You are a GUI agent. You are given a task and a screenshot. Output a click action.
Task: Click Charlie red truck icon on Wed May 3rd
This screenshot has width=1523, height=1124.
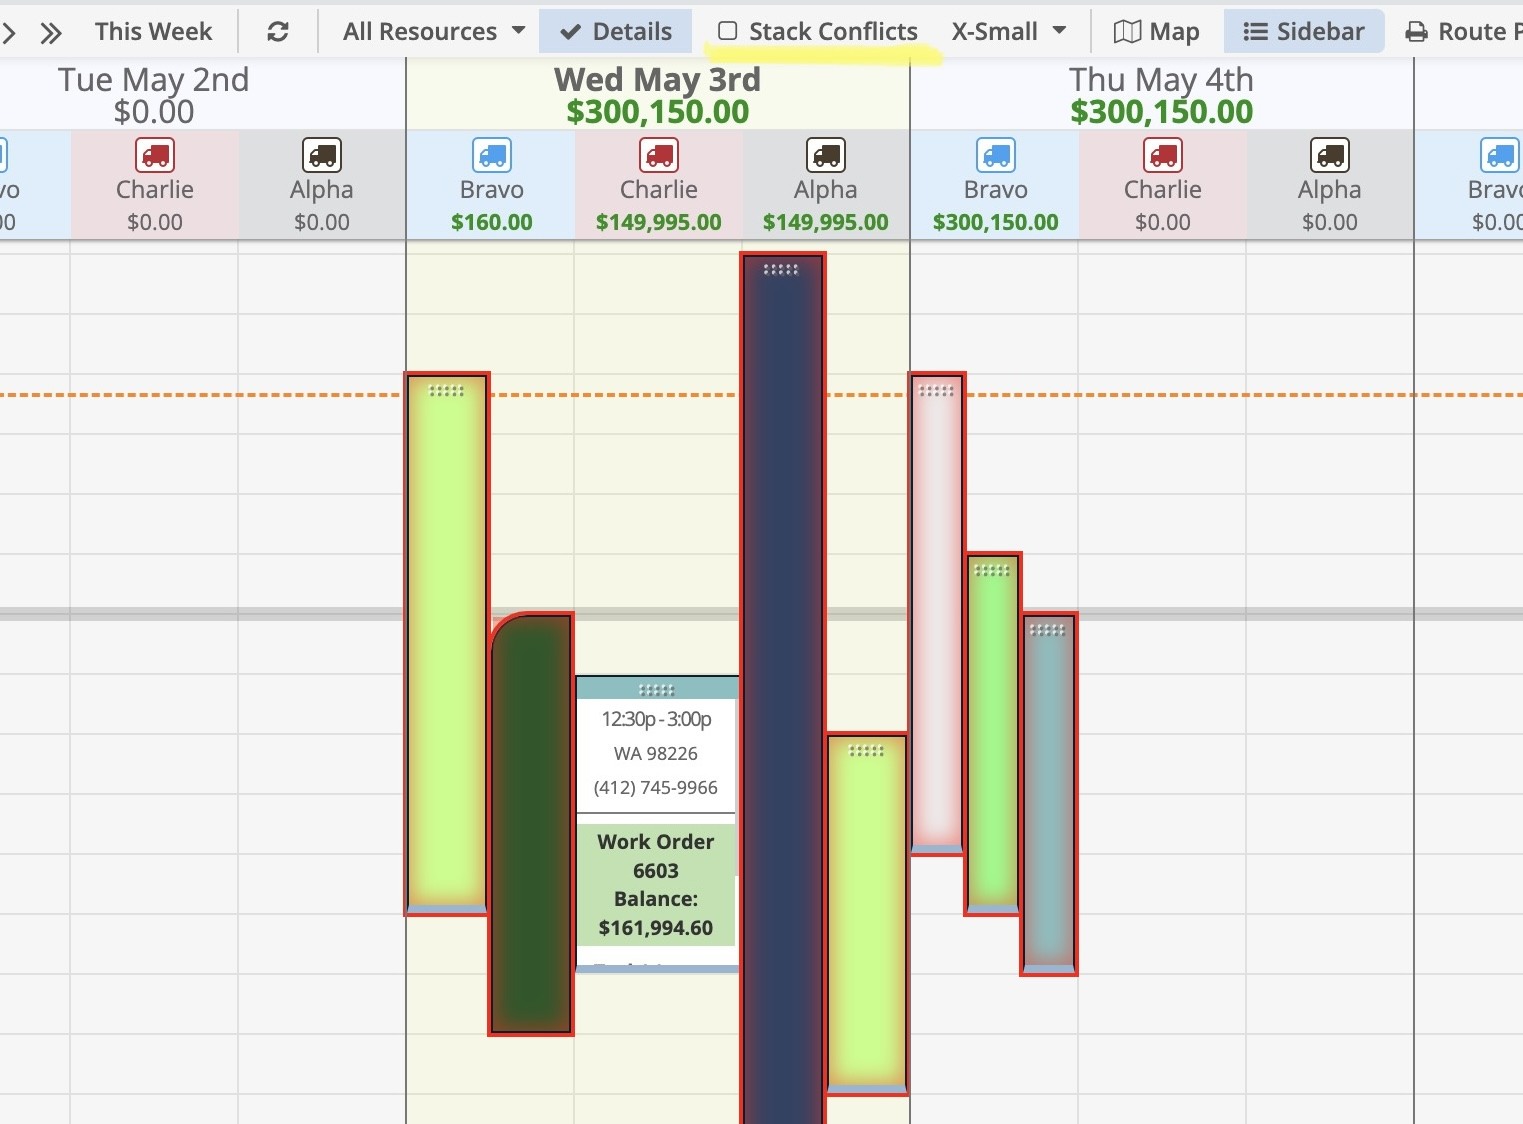click(x=659, y=156)
